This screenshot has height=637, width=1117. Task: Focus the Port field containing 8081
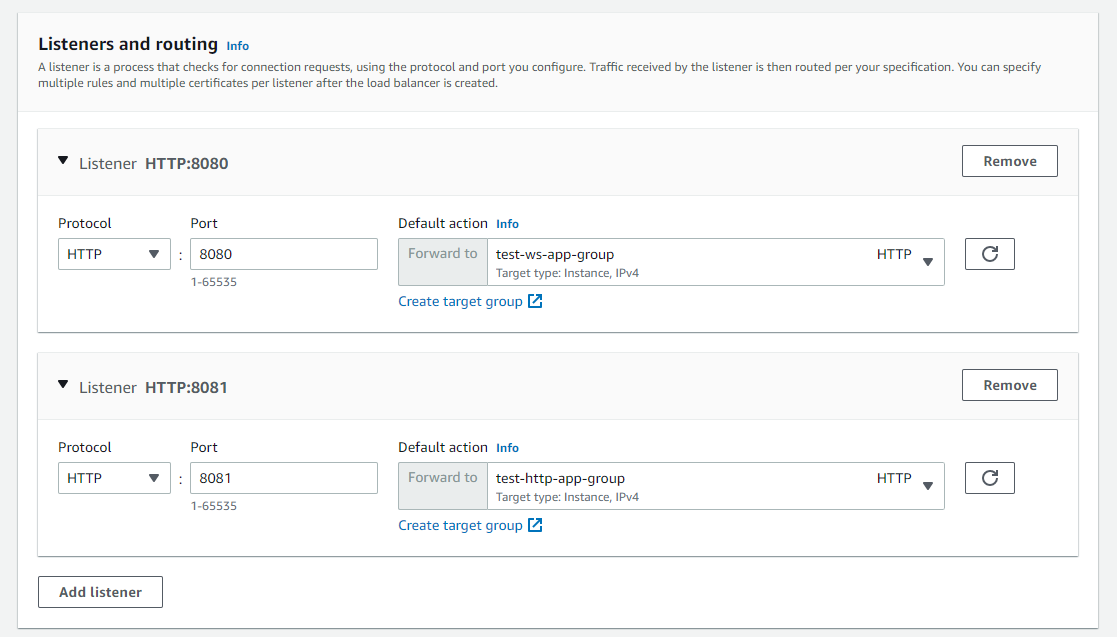[x=283, y=478]
